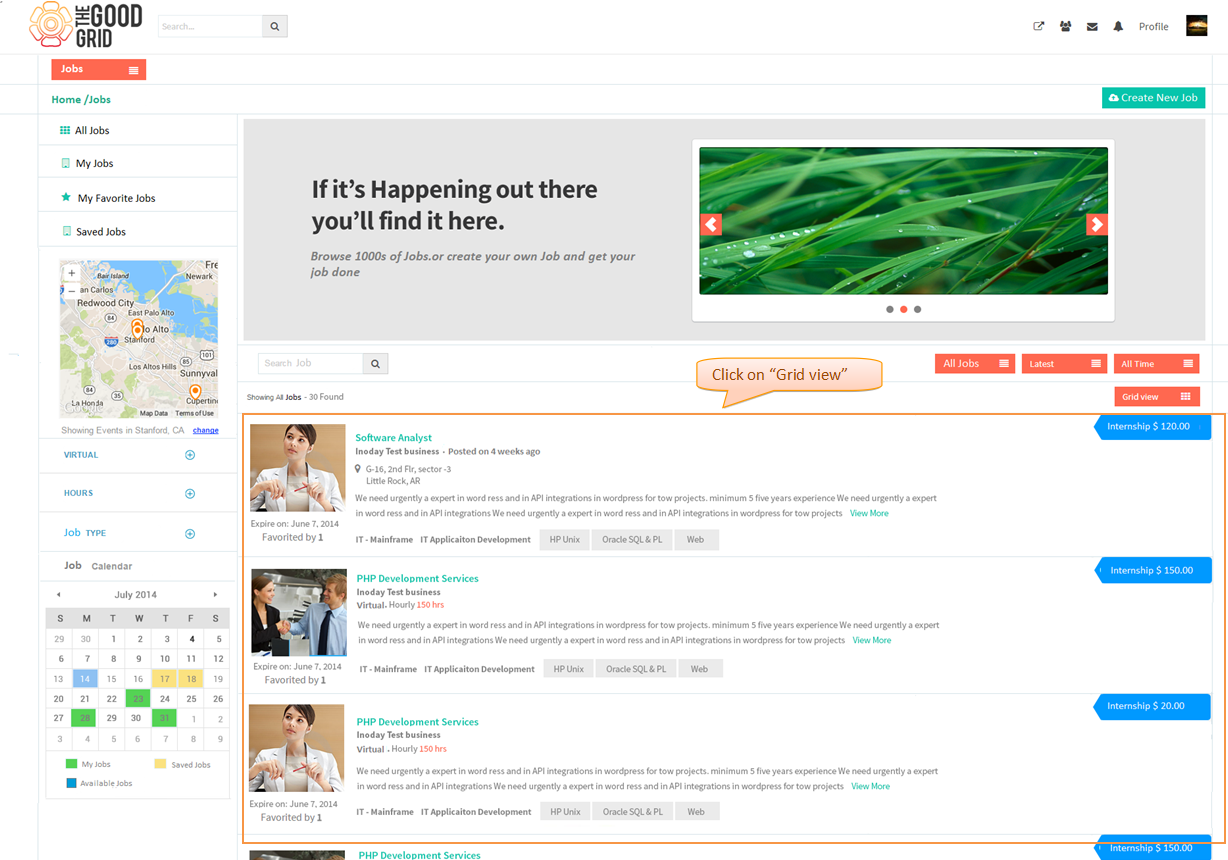Click the magnifier button beside the header search box
The width and height of the screenshot is (1228, 860).
click(x=275, y=26)
